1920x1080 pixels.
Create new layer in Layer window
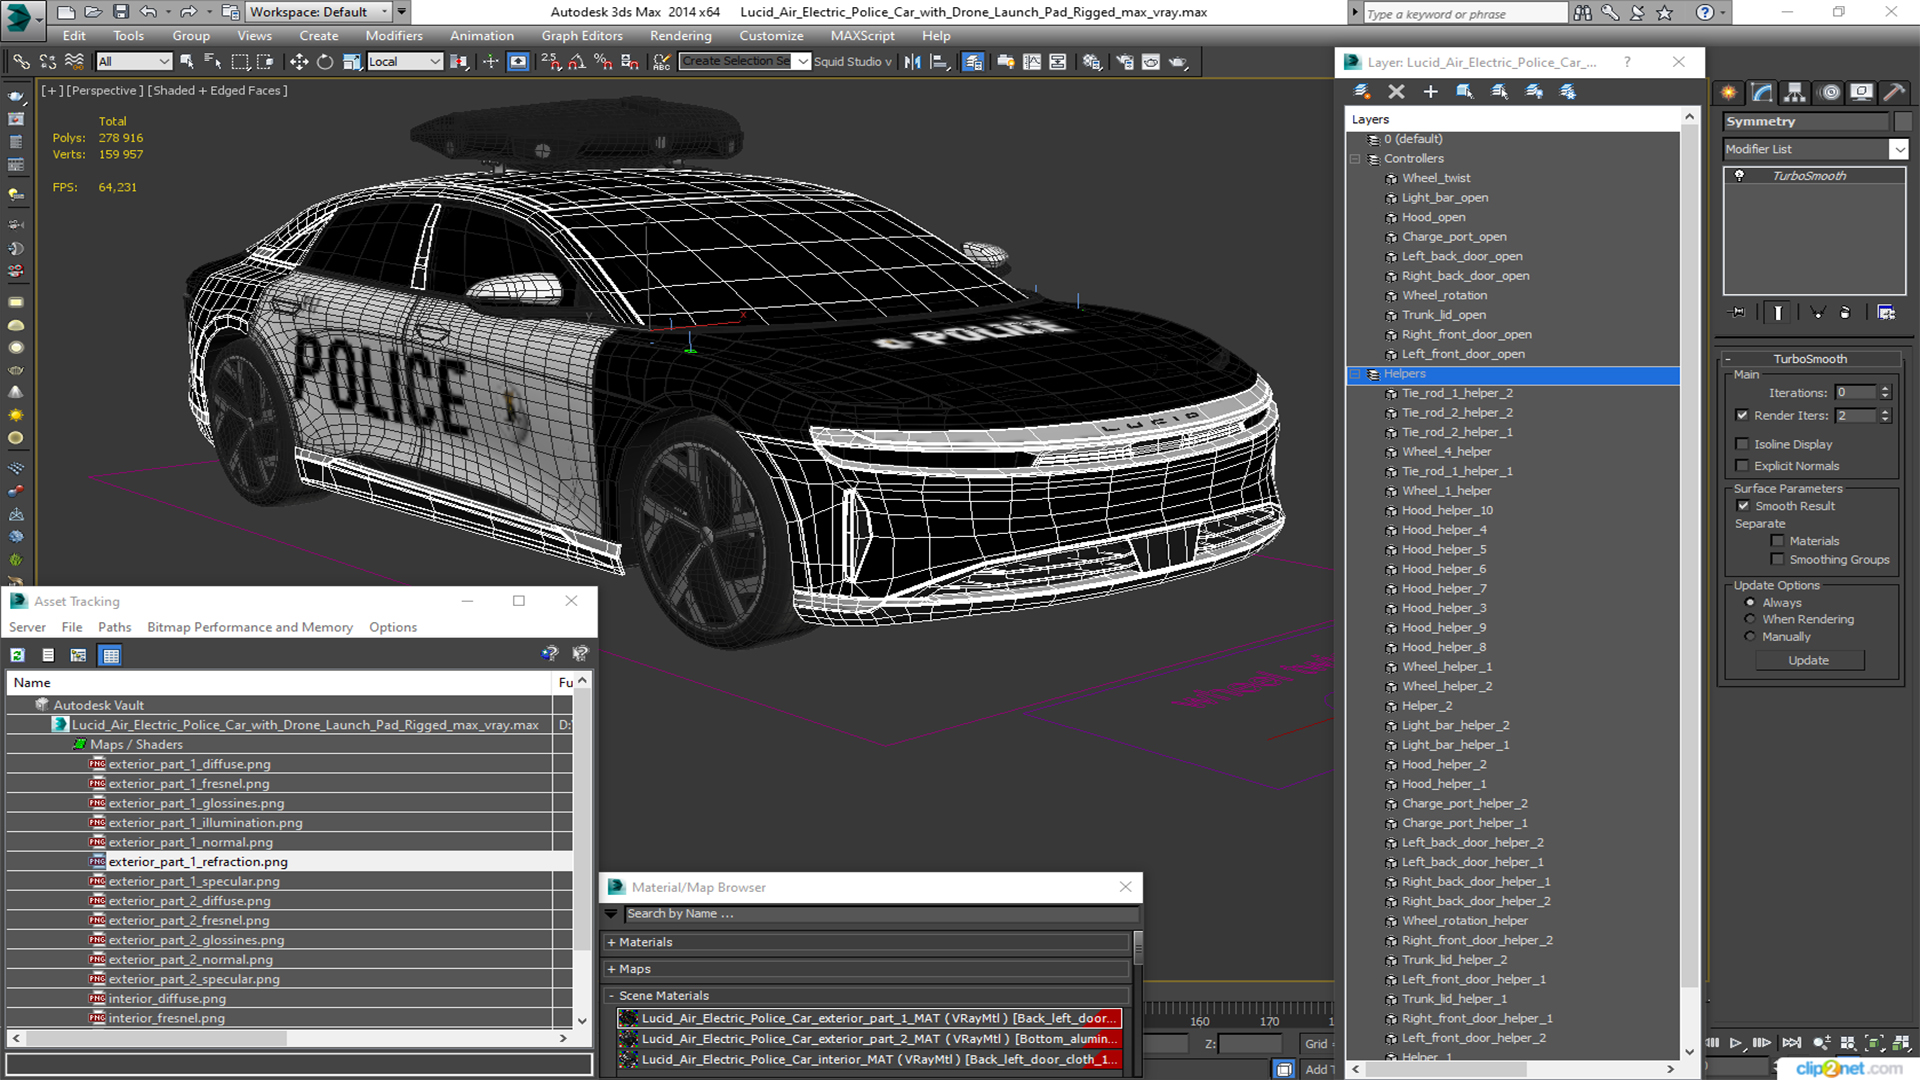(x=1362, y=91)
